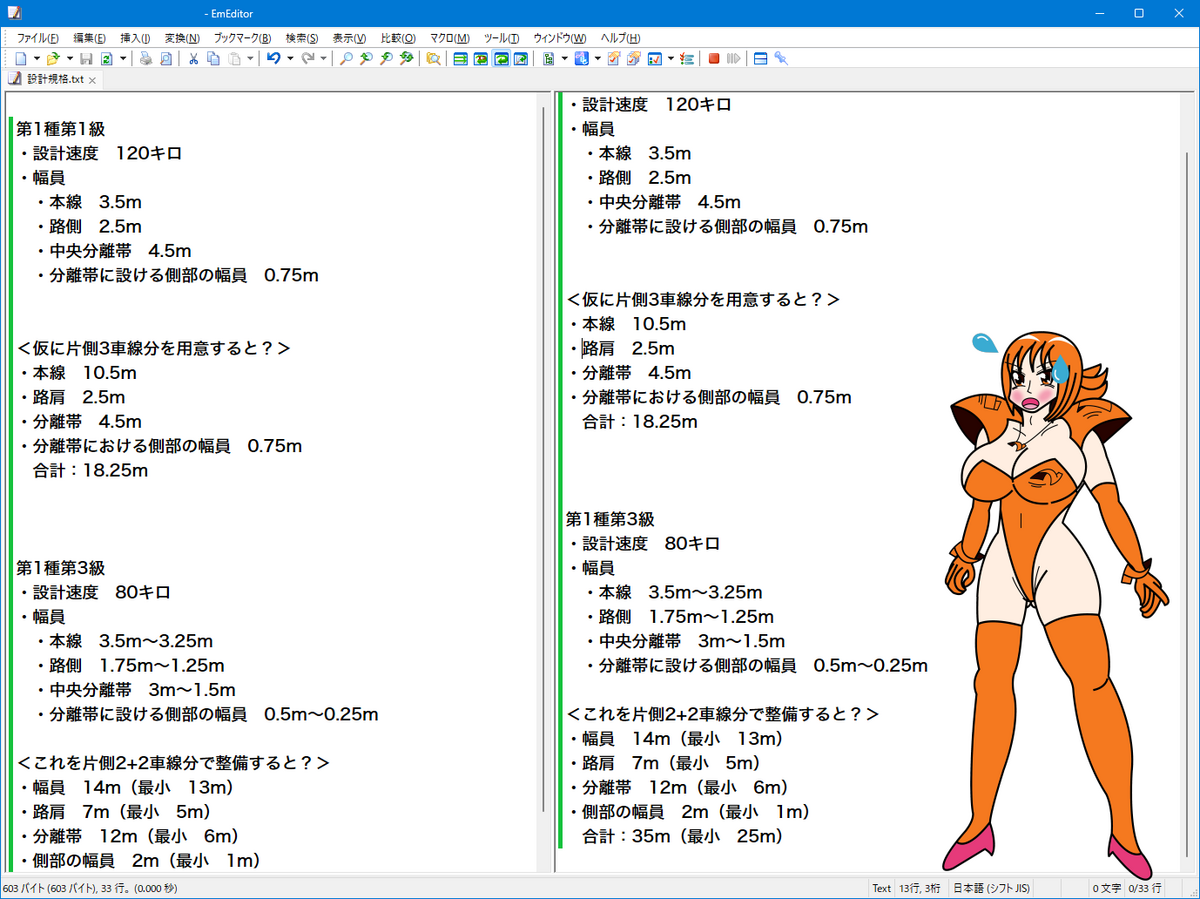Open the 検索(S) menu
Viewport: 1200px width, 899px height.
[x=302, y=38]
